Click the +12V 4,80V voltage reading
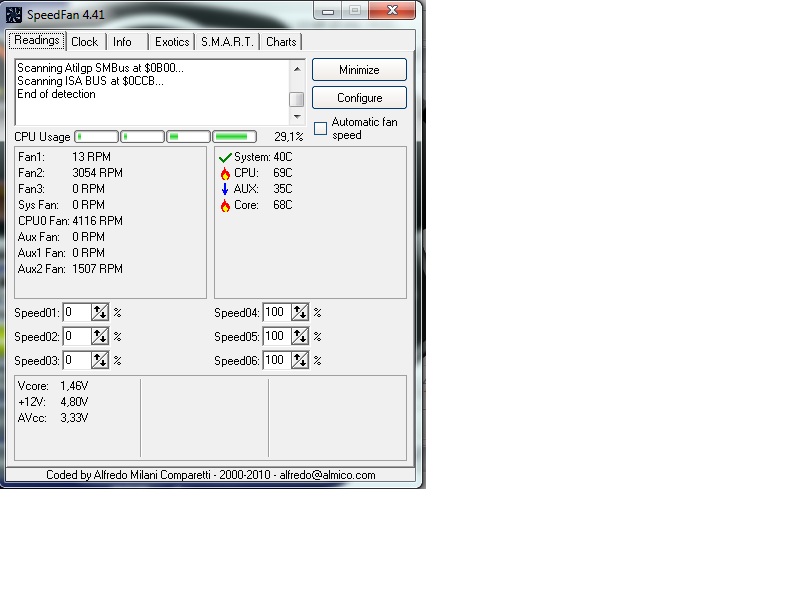 [53, 402]
